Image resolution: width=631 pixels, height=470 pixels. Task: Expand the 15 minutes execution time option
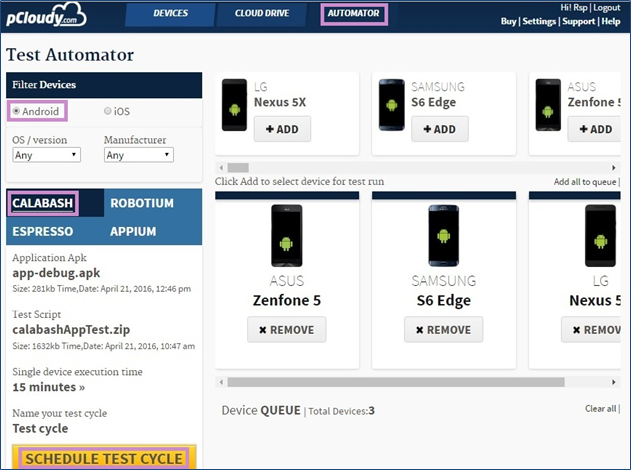pyautogui.click(x=49, y=387)
